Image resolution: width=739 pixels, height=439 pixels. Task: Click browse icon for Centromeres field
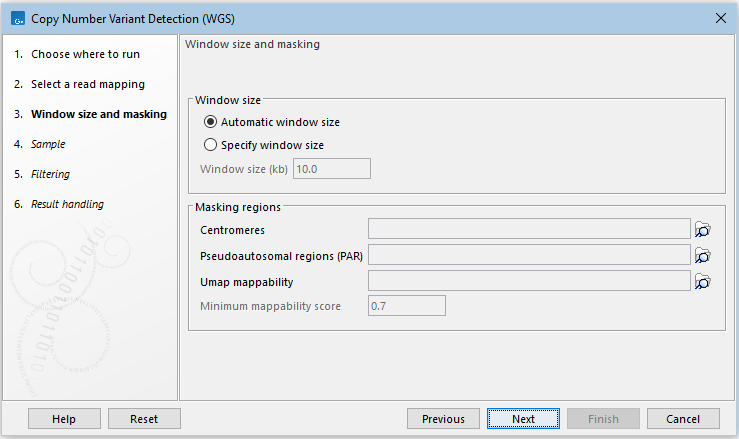(702, 230)
